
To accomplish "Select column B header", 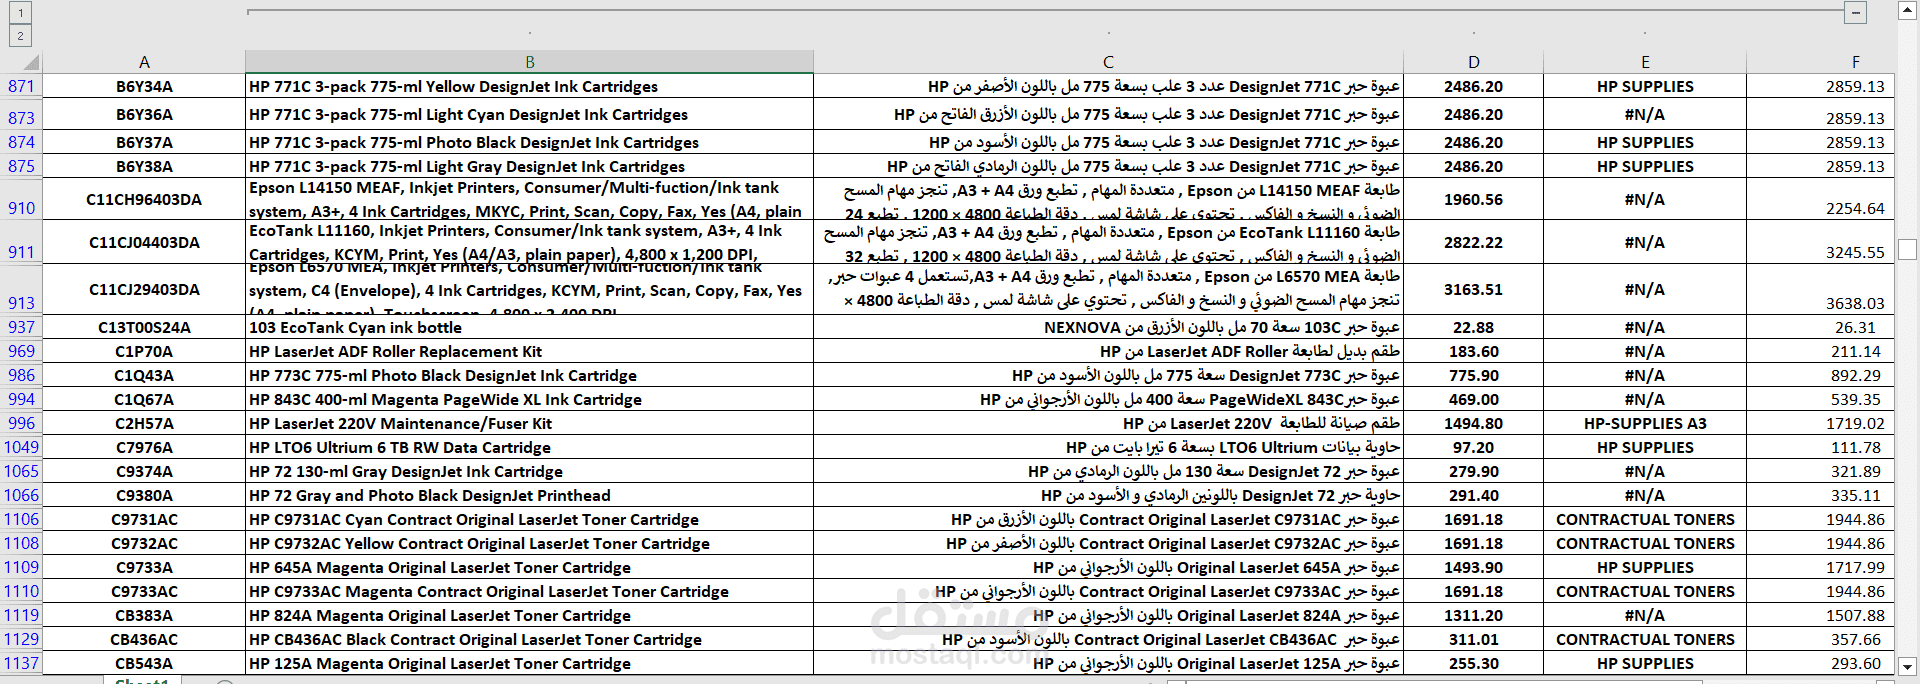I will [x=529, y=62].
